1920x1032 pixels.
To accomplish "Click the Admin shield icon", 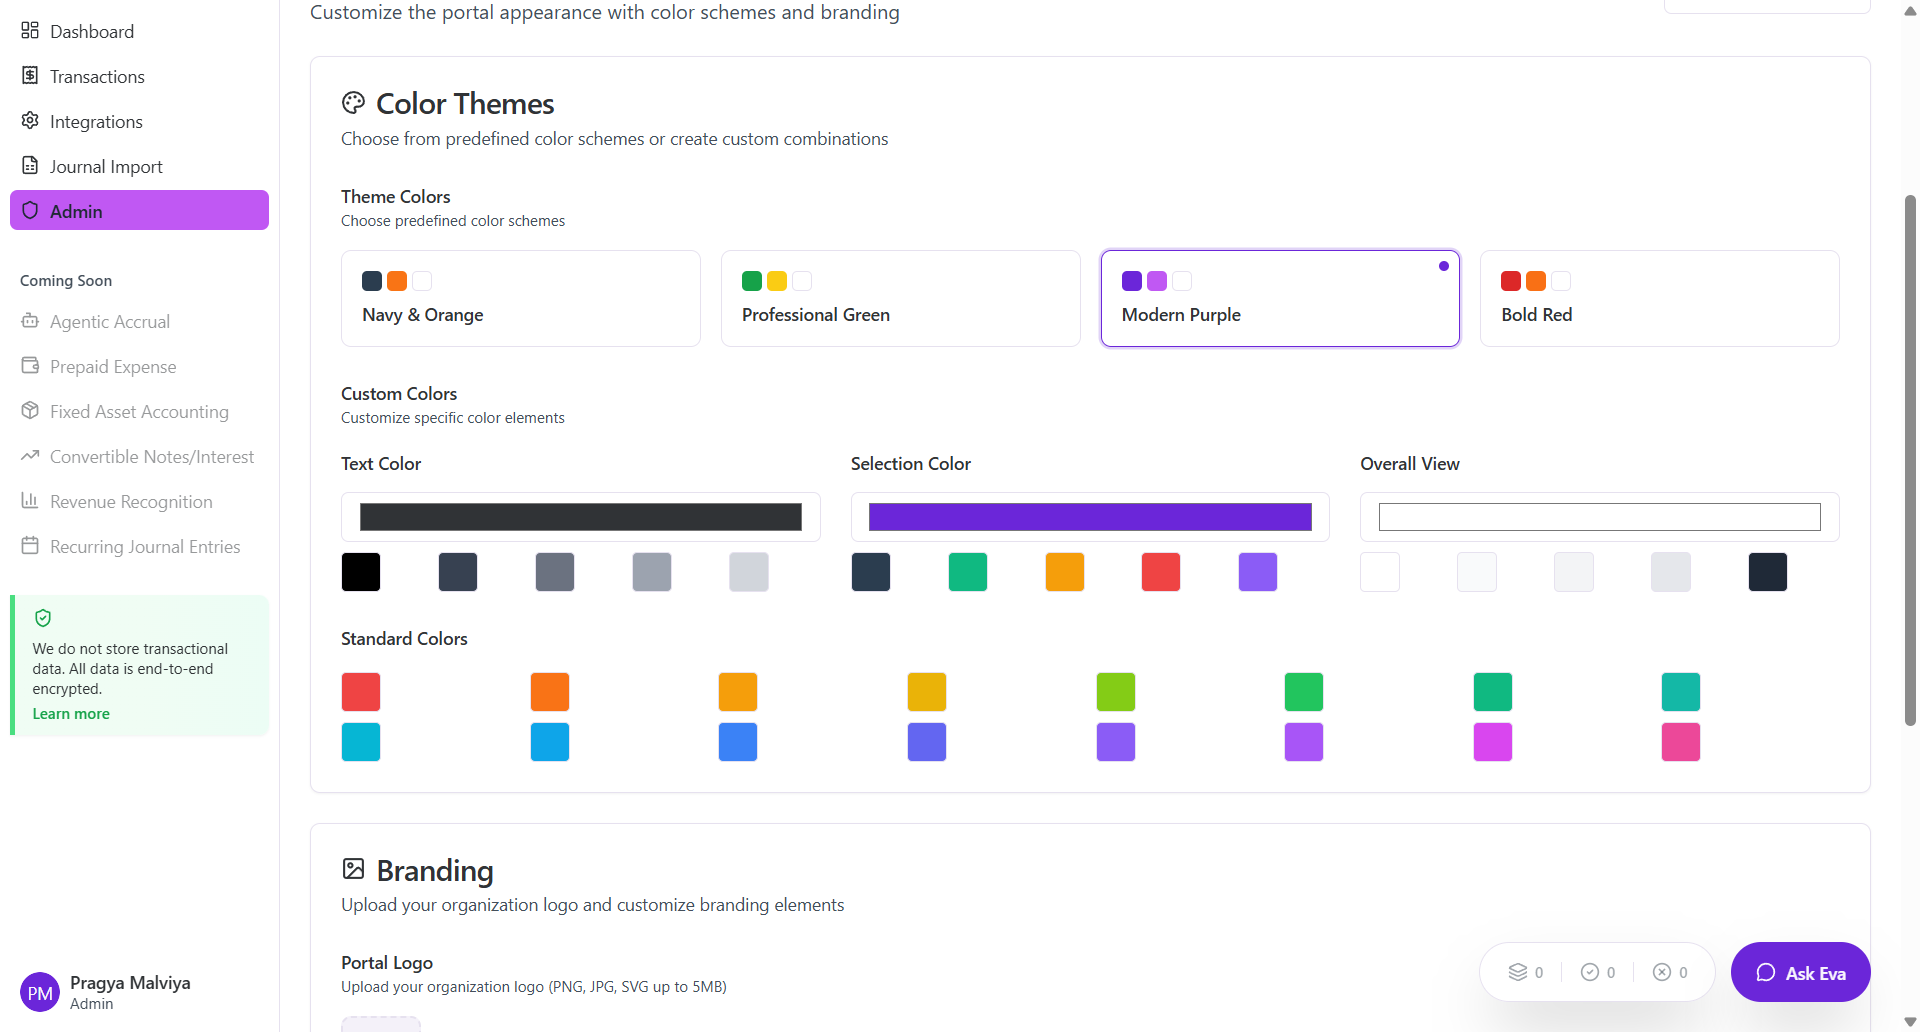I will tap(30, 211).
